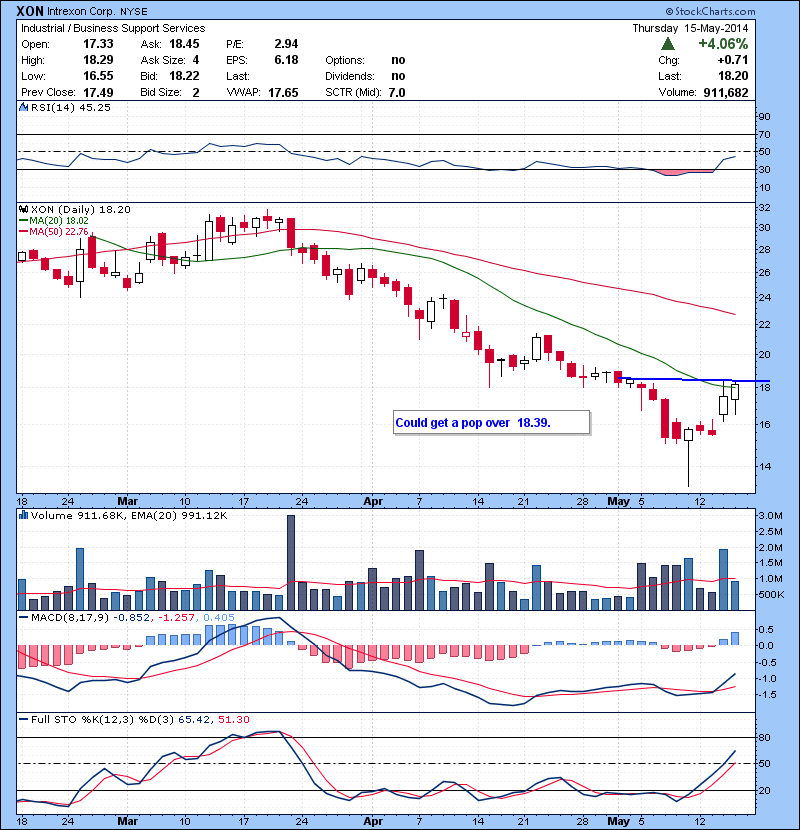Click the MACD histogram value 0.405

pyautogui.click(x=219, y=618)
